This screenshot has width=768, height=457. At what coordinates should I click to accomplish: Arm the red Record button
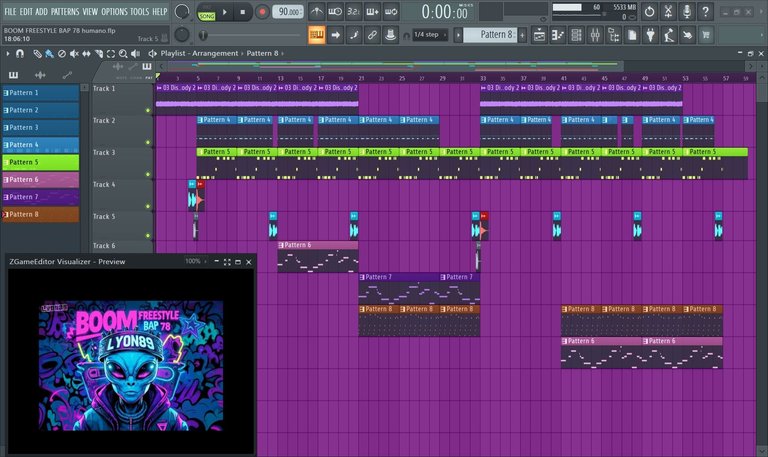(262, 12)
